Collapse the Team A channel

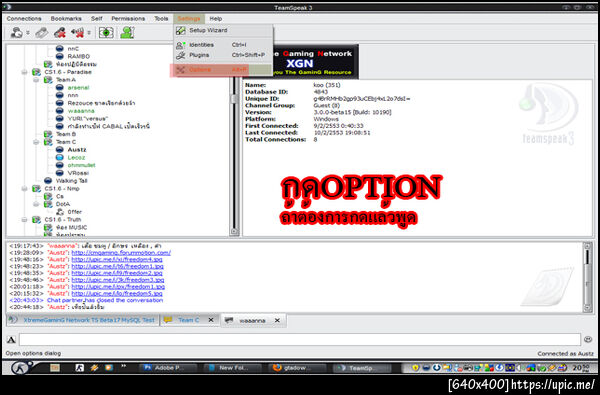36,80
